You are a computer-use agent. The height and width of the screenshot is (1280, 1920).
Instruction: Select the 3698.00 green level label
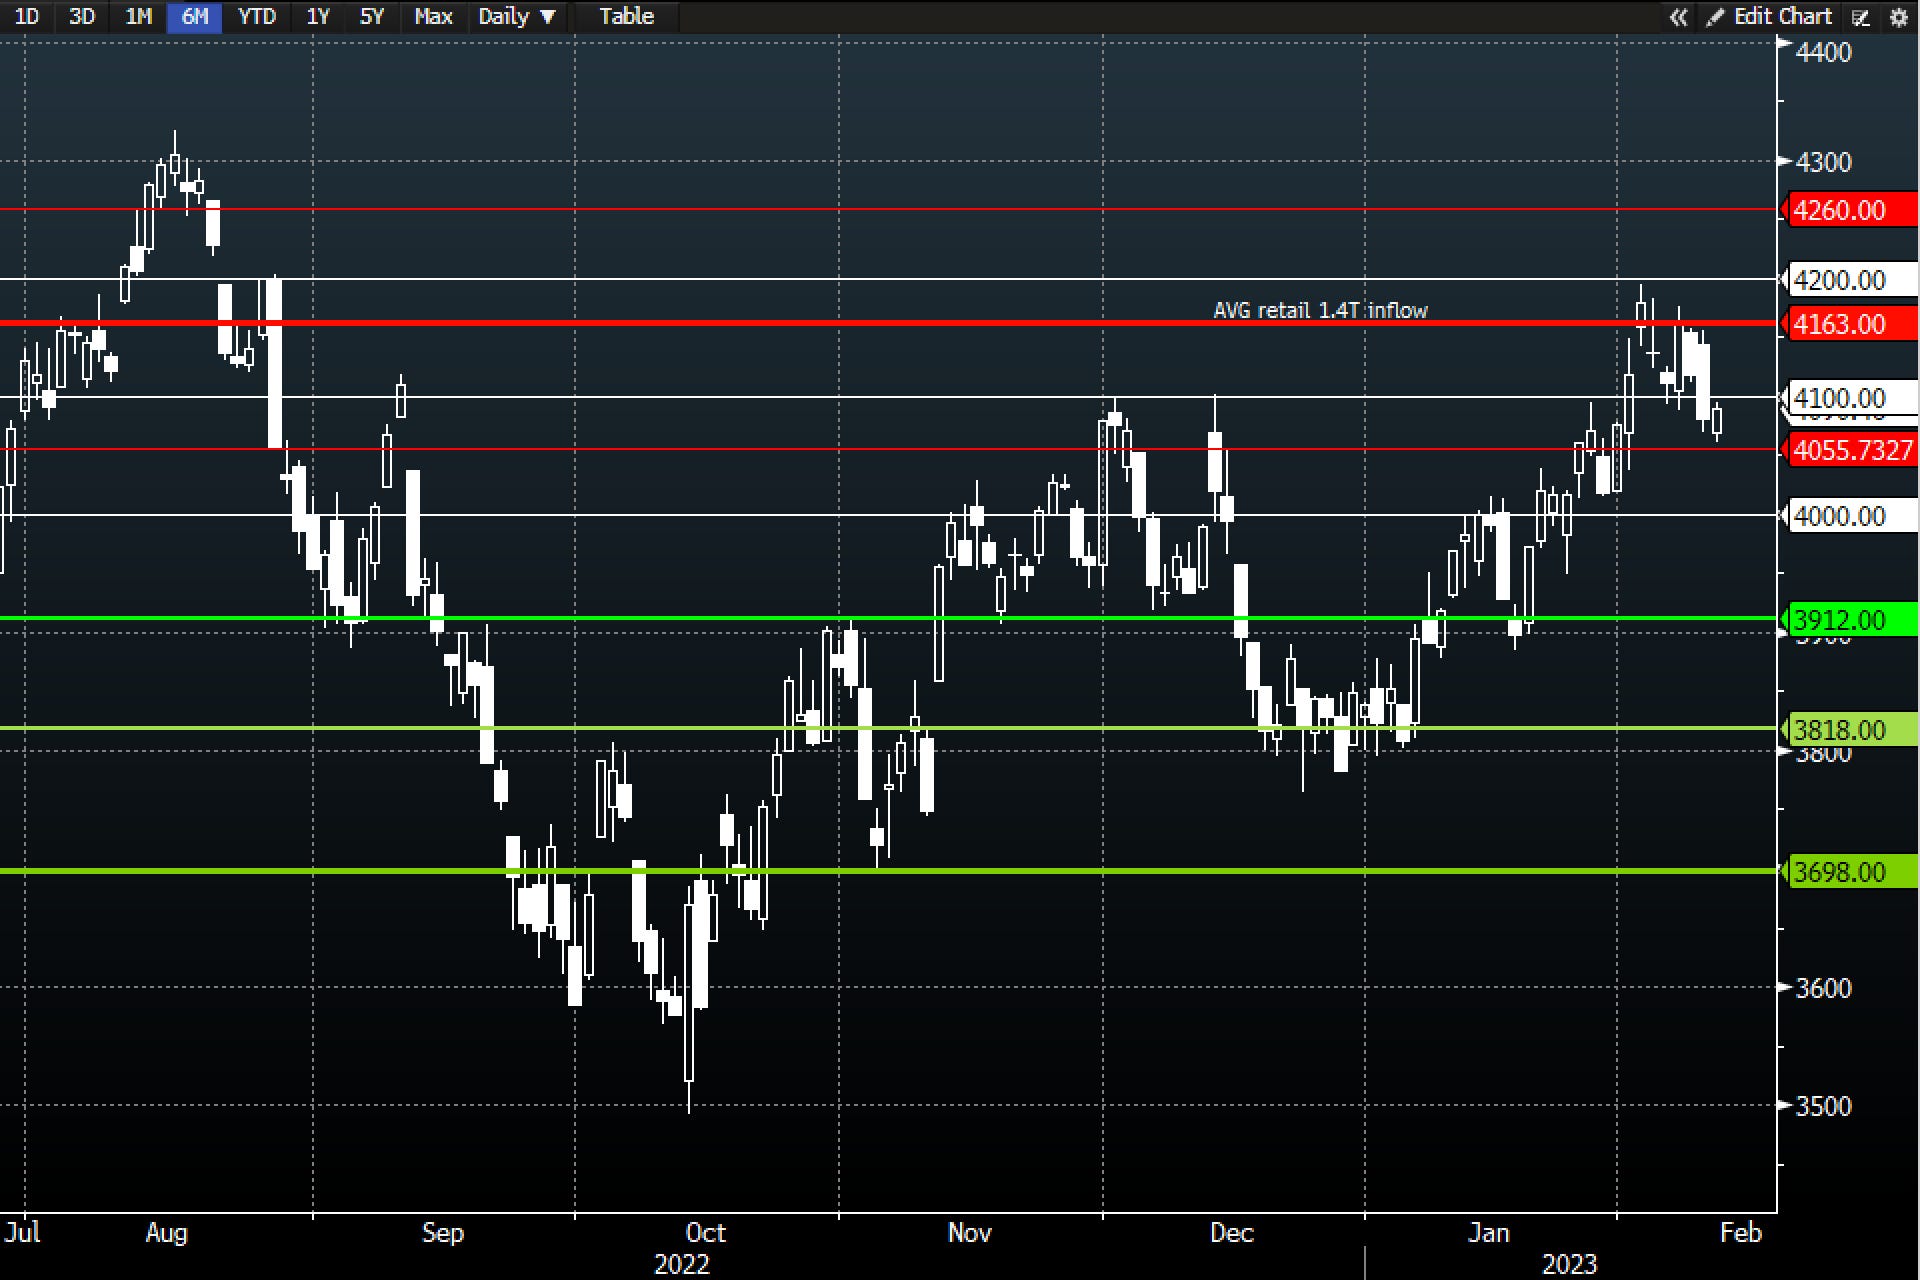pos(1852,872)
